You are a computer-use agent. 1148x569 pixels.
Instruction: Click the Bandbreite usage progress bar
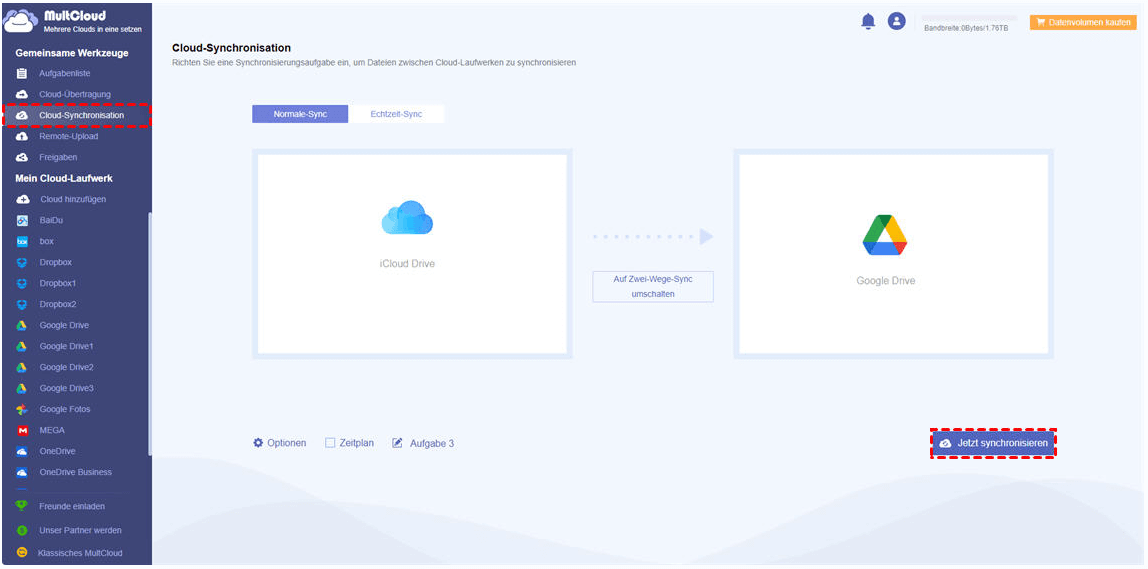point(969,18)
